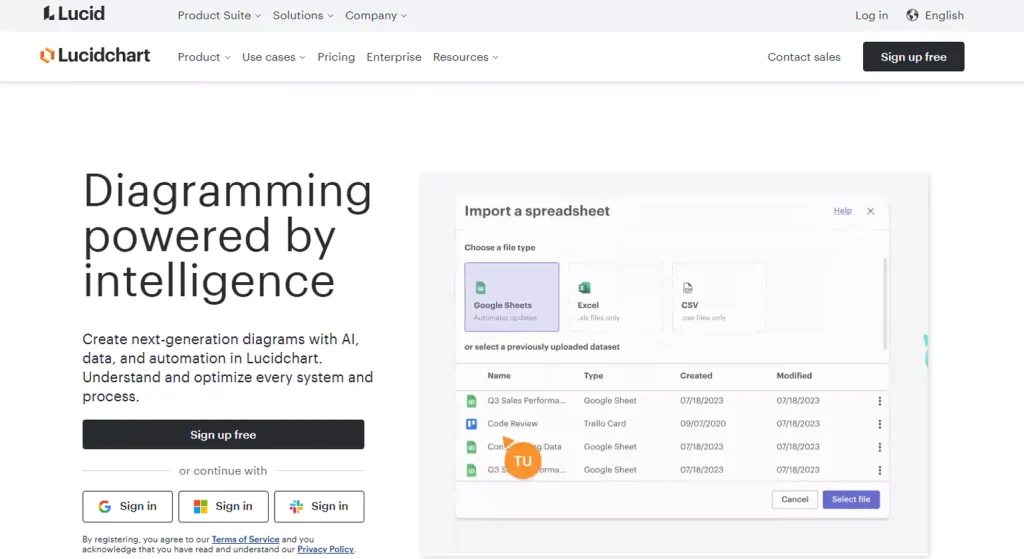Open the Resources dropdown
1024x559 pixels.
(x=466, y=57)
